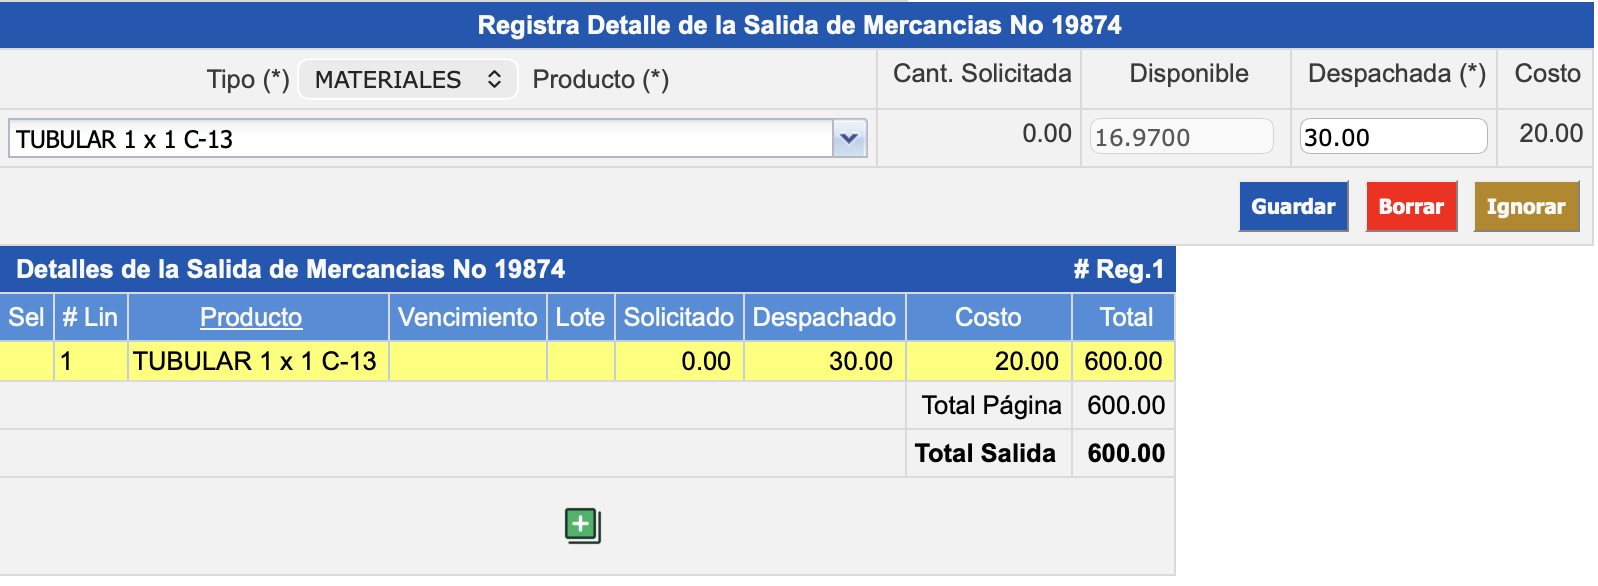This screenshot has width=1598, height=586.
Task: Click the Total column header
Action: point(1126,317)
